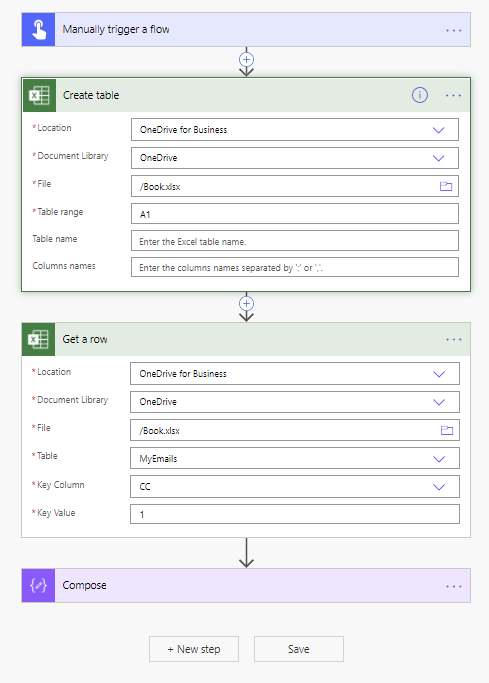The image size is (489, 683).
Task: Open menu for Manually trigger a flow
Action: pyautogui.click(x=453, y=30)
